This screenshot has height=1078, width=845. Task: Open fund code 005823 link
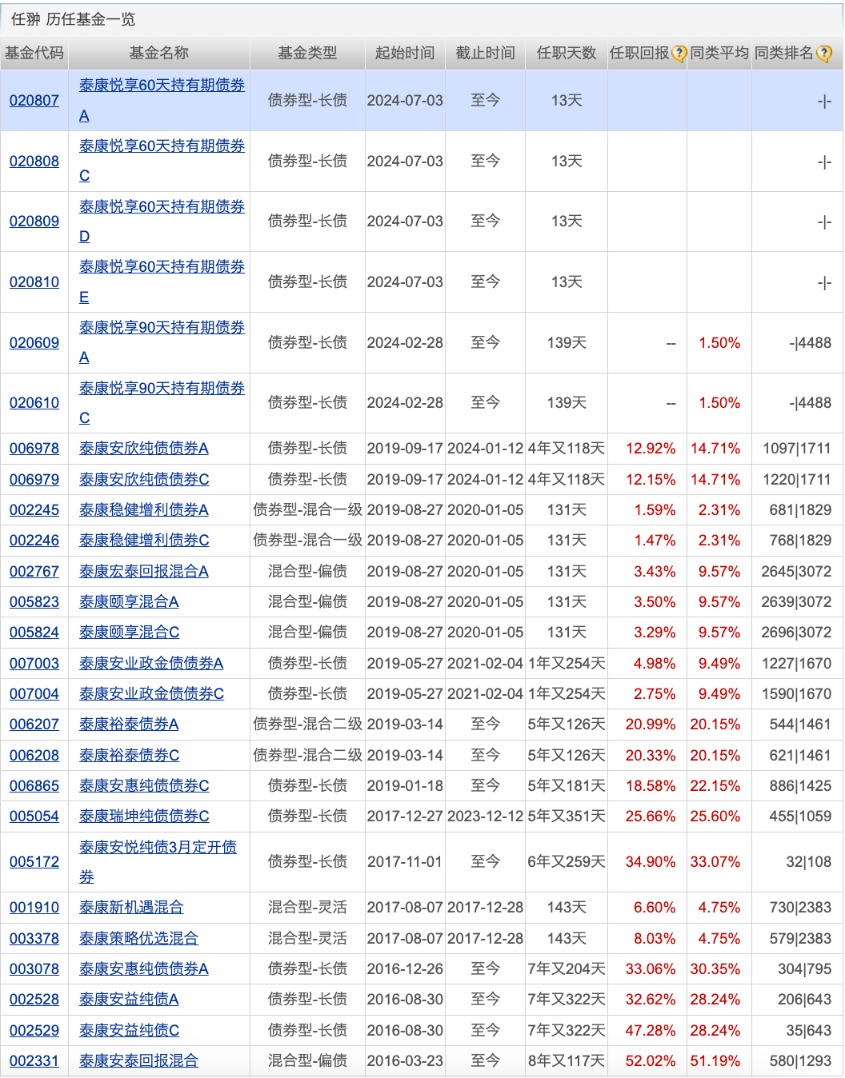(x=34, y=602)
